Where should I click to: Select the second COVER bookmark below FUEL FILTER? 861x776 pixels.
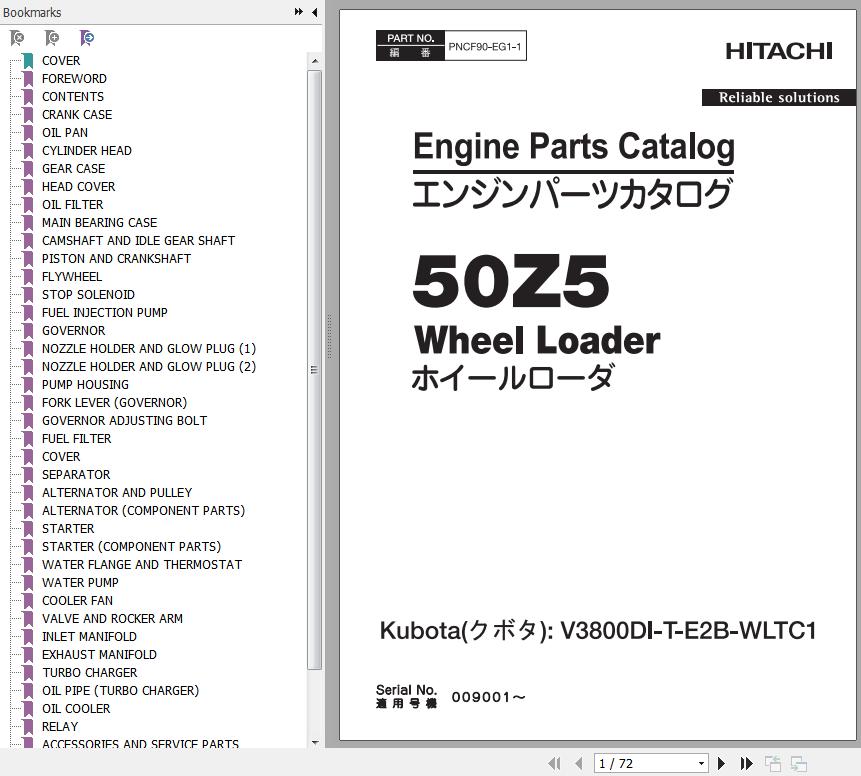(61, 457)
